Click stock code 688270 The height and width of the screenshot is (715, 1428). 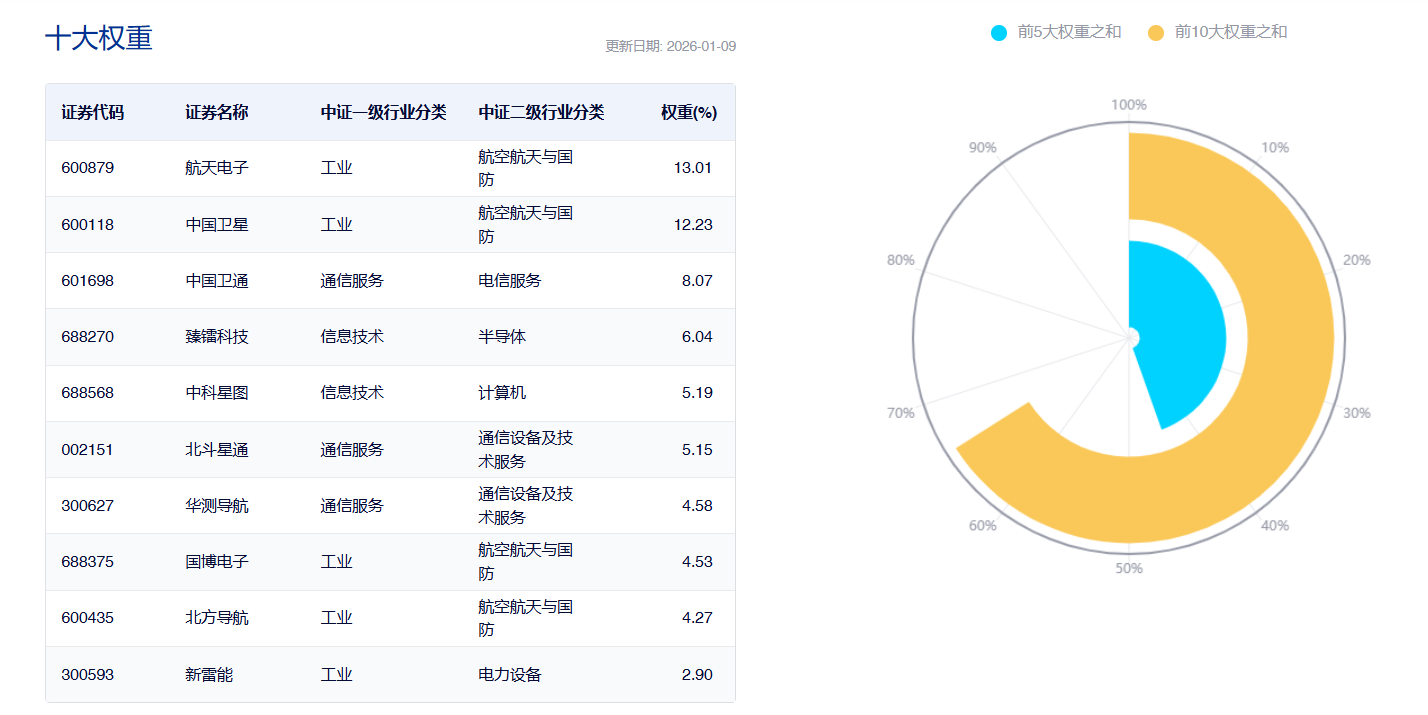(87, 337)
